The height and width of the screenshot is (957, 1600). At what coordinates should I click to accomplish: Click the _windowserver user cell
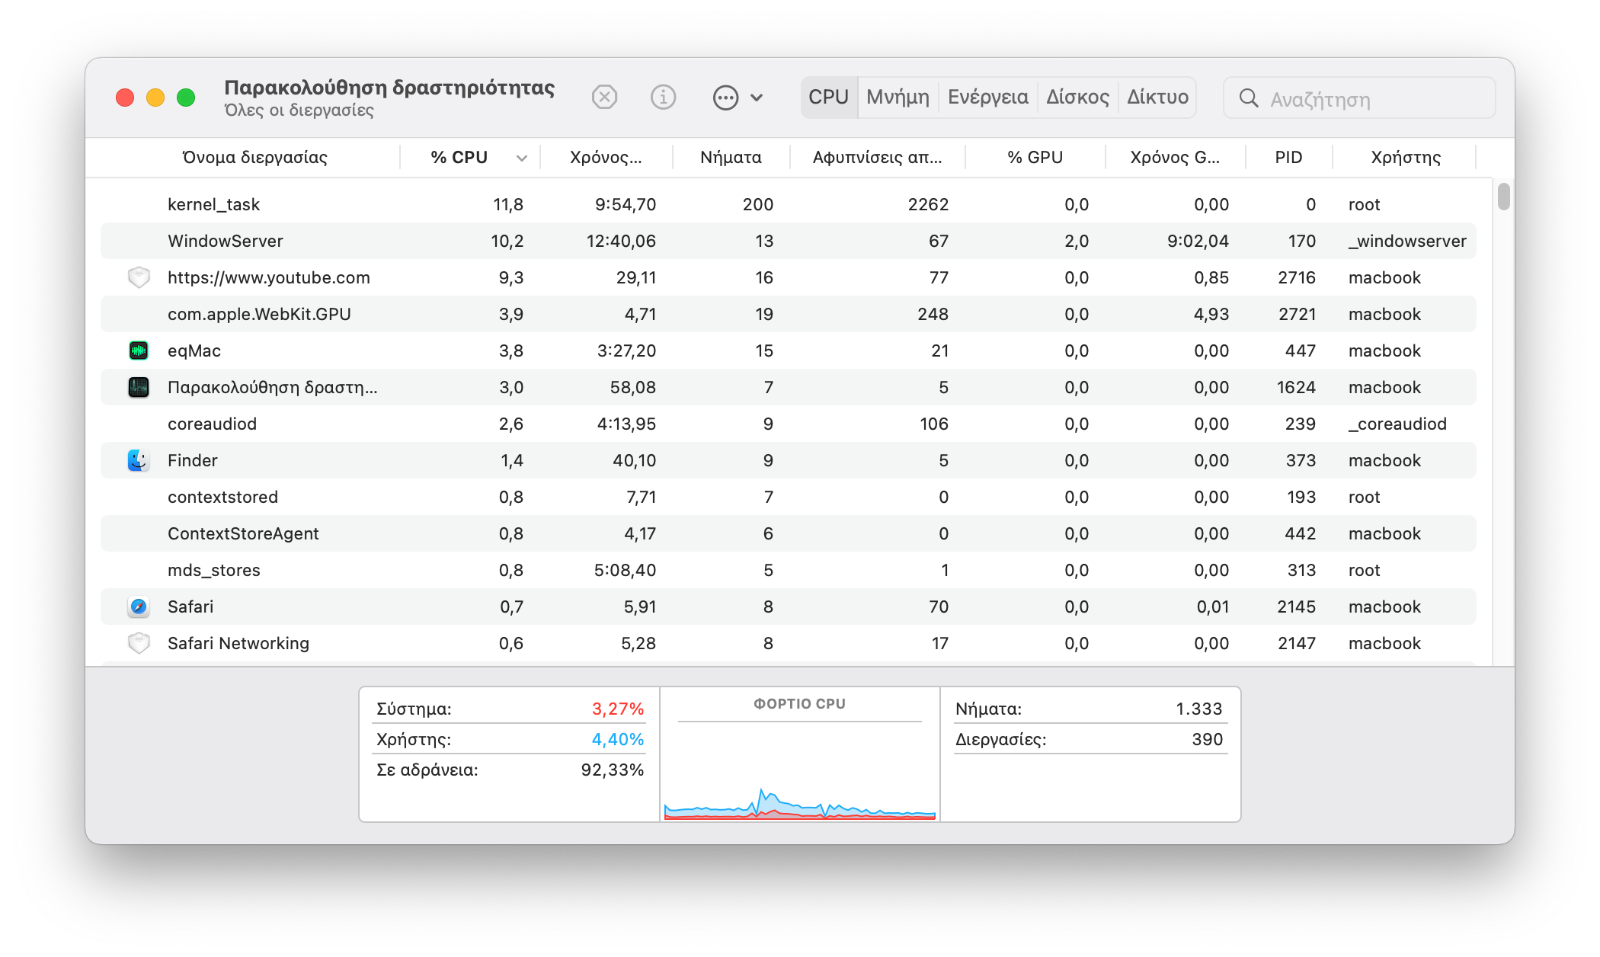pos(1407,241)
